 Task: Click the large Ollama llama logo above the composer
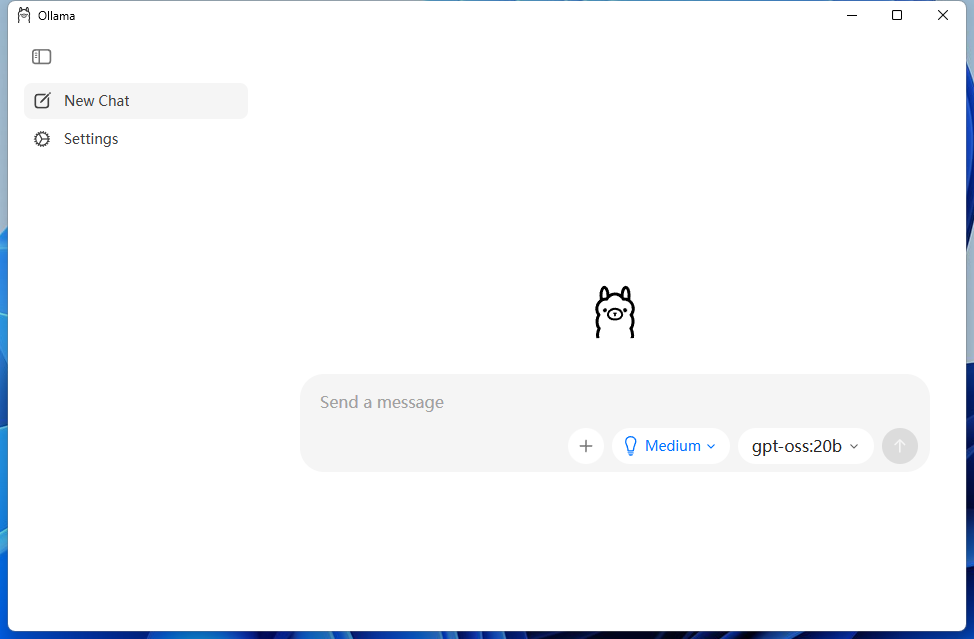[614, 311]
